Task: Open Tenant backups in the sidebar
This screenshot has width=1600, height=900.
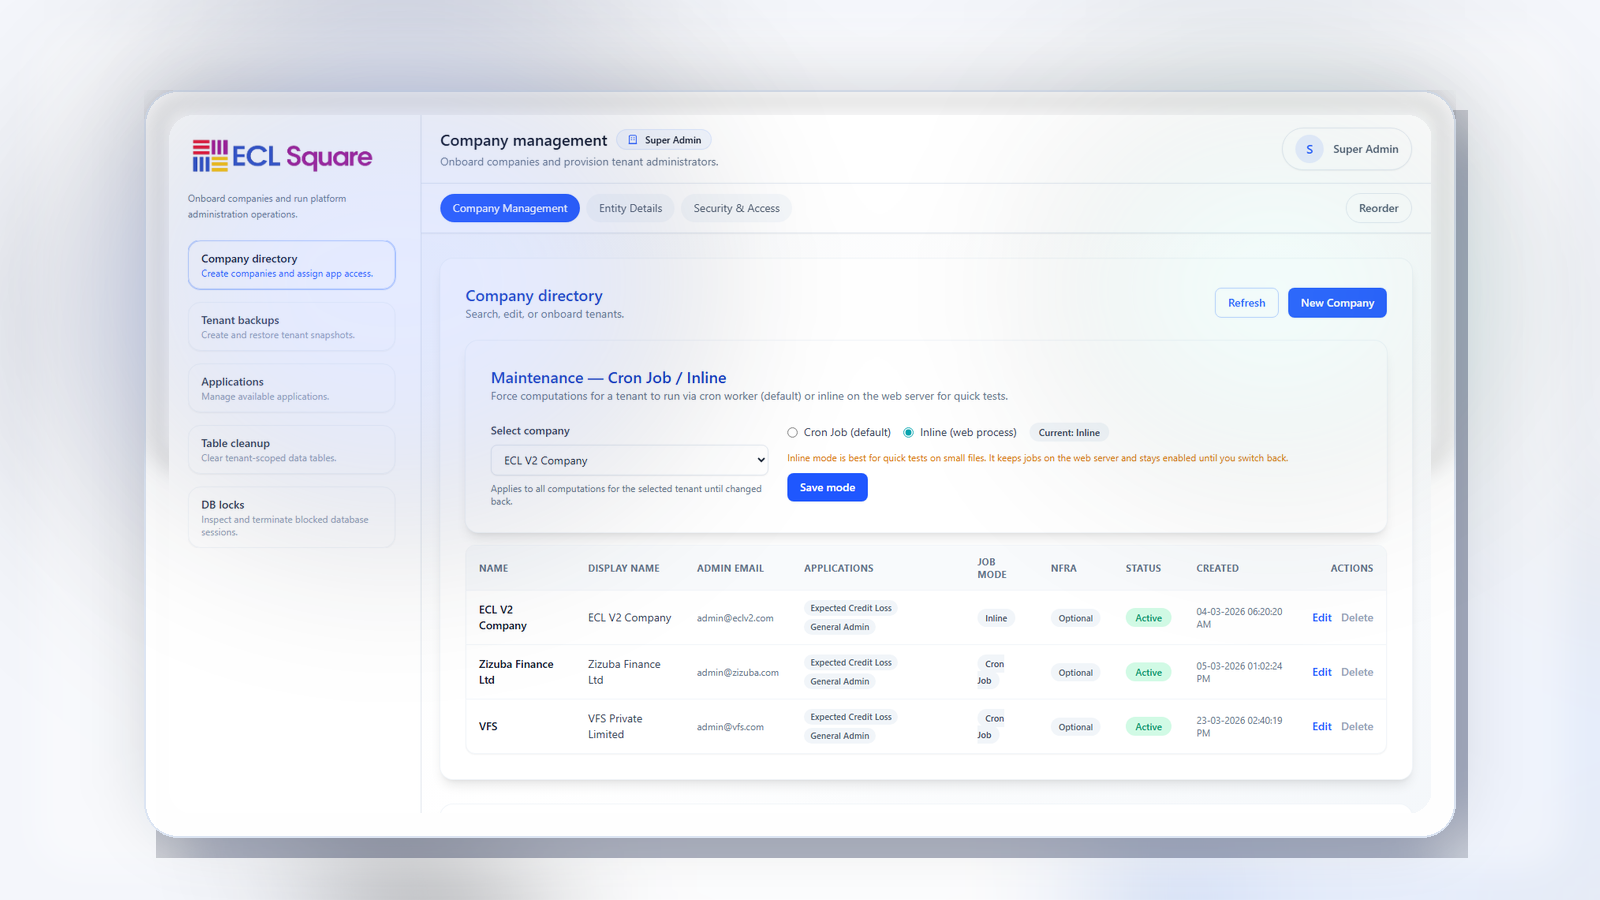Action: pos(291,327)
